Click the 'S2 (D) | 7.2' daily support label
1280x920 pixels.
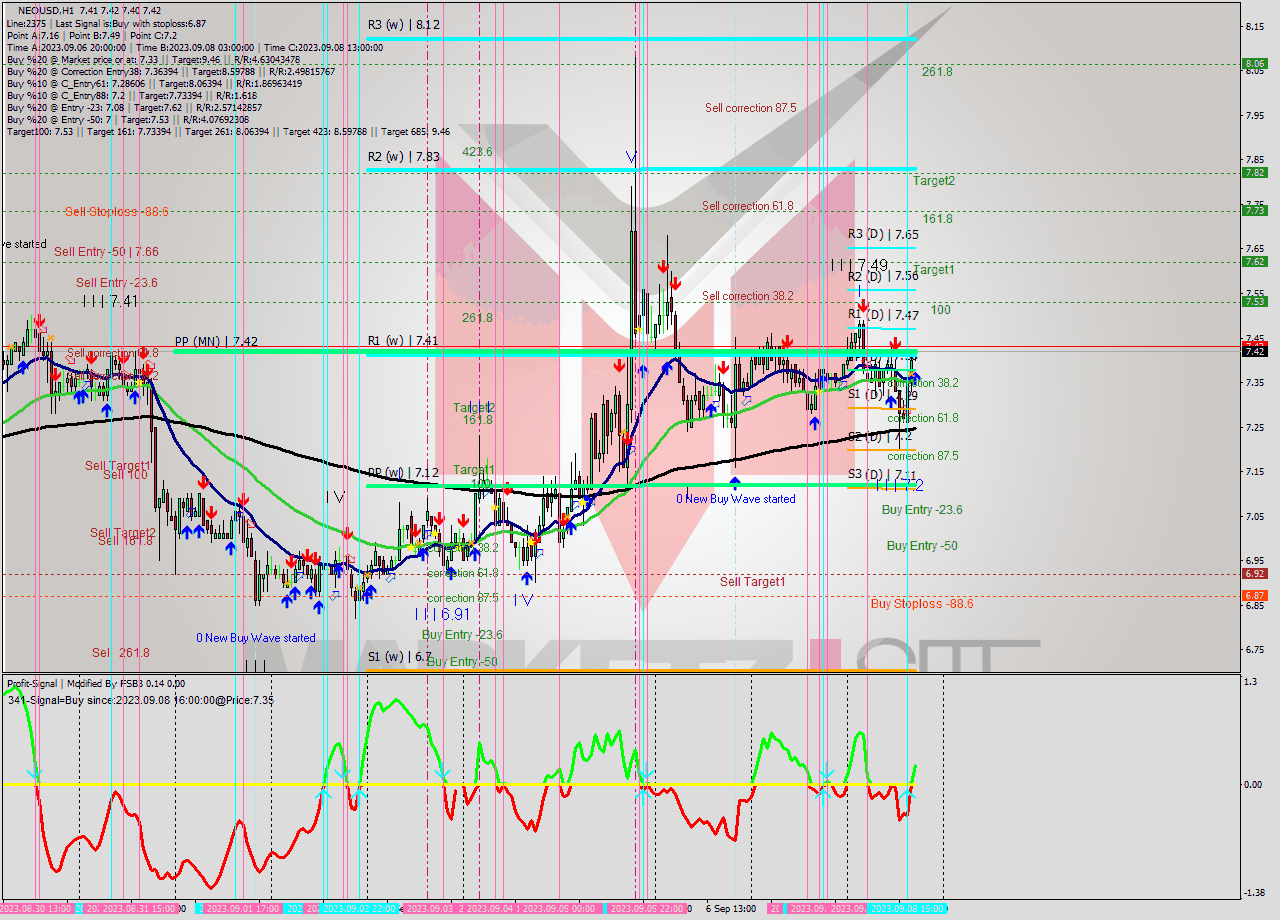(x=880, y=436)
